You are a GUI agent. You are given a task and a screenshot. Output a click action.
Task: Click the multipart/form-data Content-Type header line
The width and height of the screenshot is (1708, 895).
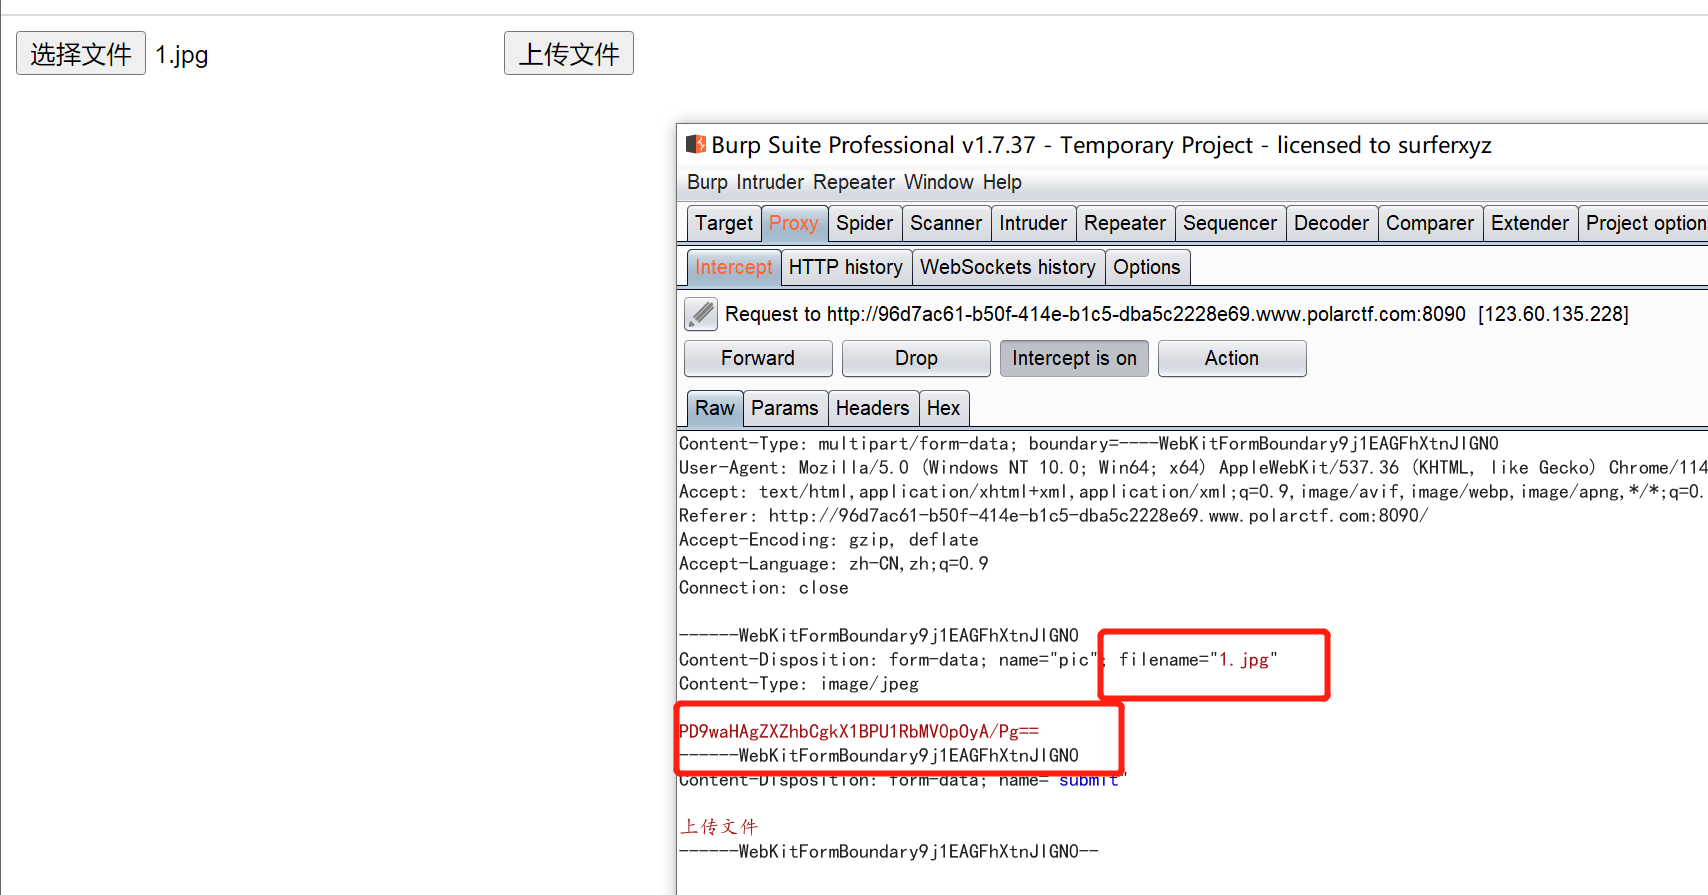pos(1089,444)
